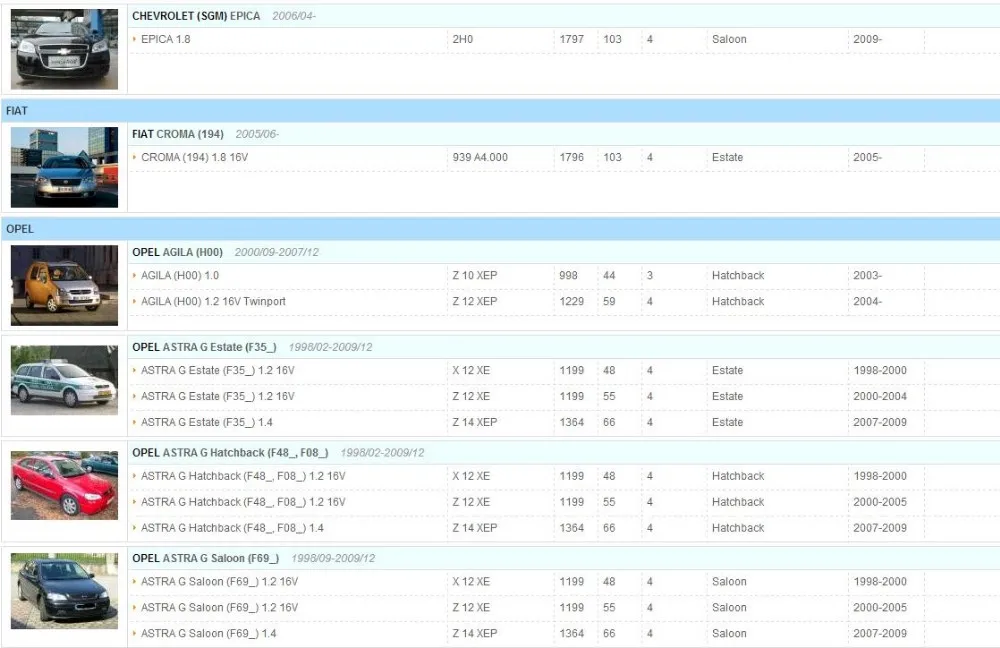Select ASTRA G Saloon (F69_) 1.4 link
Viewport: 1000px width, 648px height.
coord(209,633)
